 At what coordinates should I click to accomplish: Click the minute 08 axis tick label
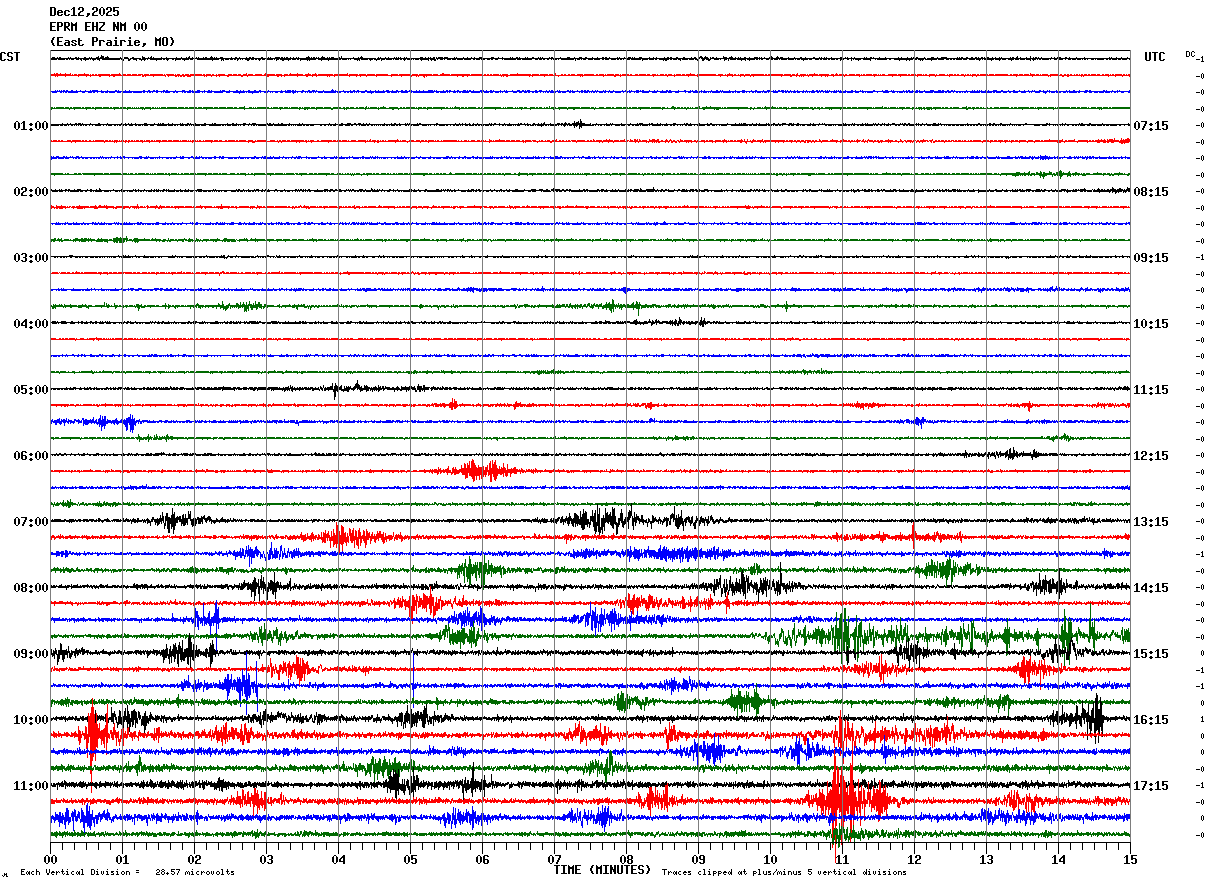627,859
